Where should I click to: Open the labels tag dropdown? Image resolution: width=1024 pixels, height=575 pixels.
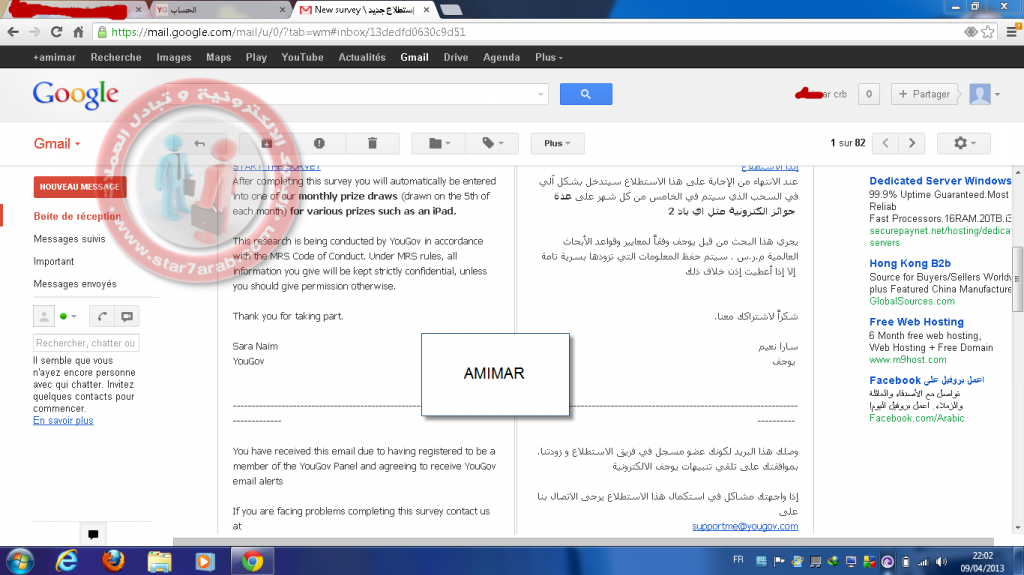click(x=492, y=143)
